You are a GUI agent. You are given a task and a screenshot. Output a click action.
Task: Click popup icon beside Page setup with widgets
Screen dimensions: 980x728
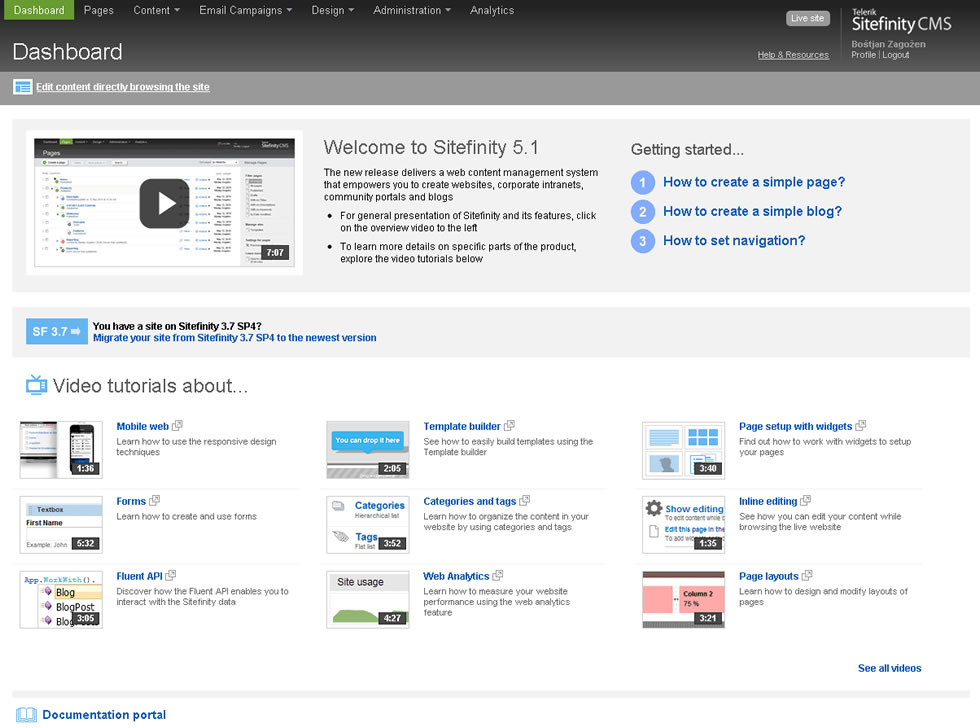point(861,426)
